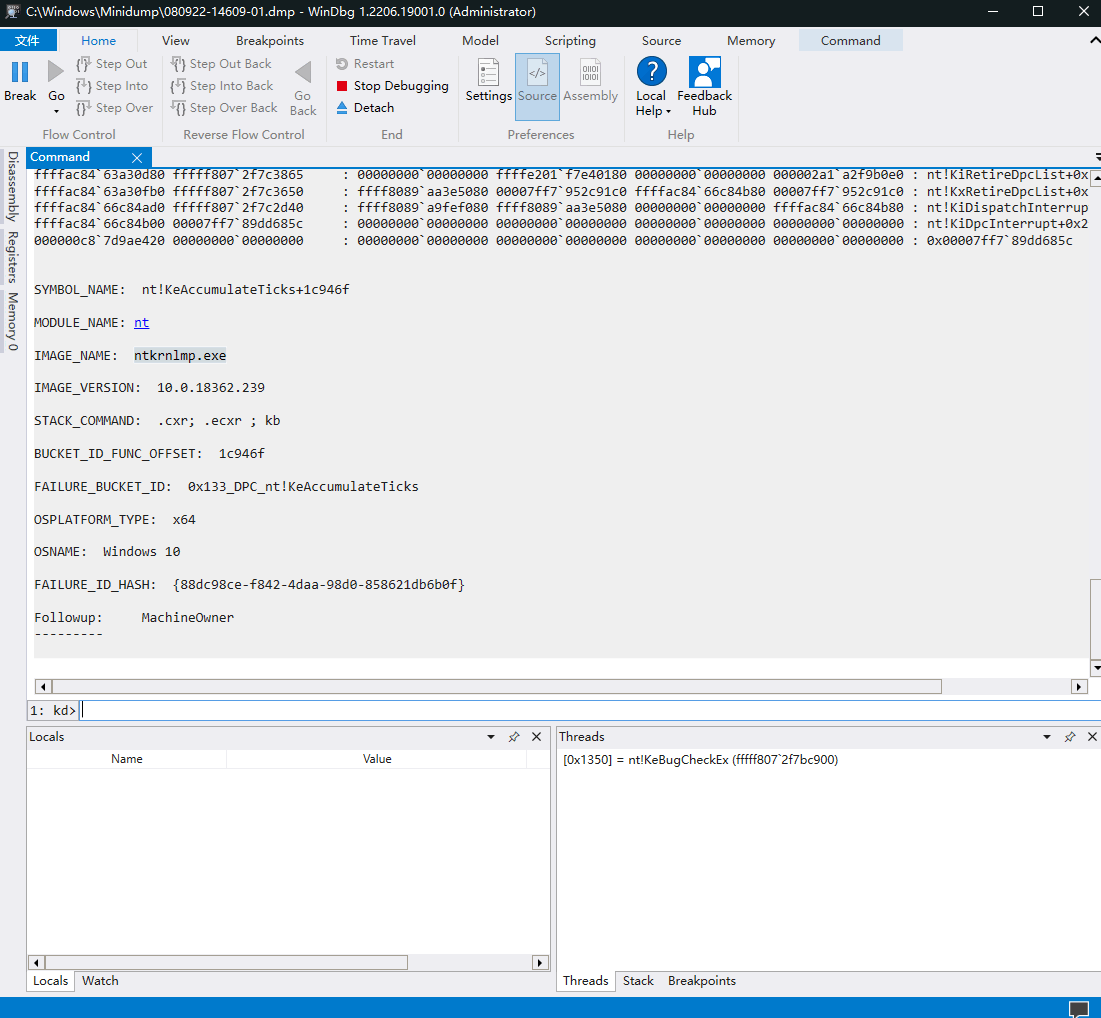1101x1018 pixels.
Task: Collapse the ribbon with the chevron
Action: pyautogui.click(x=1093, y=41)
